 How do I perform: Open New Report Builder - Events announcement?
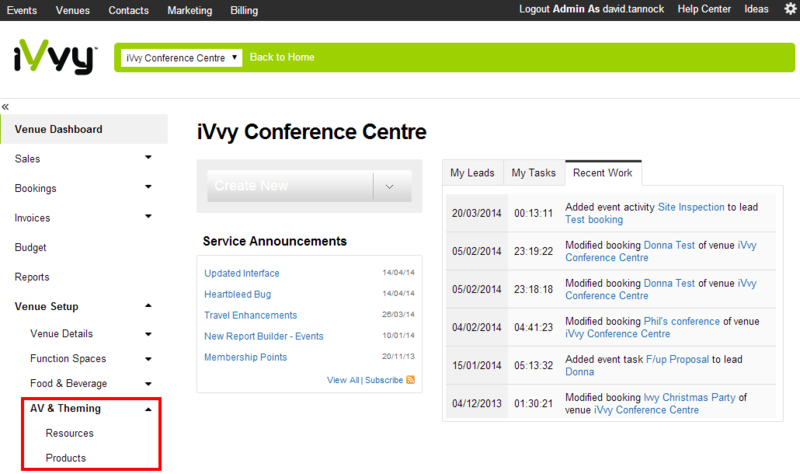264,336
